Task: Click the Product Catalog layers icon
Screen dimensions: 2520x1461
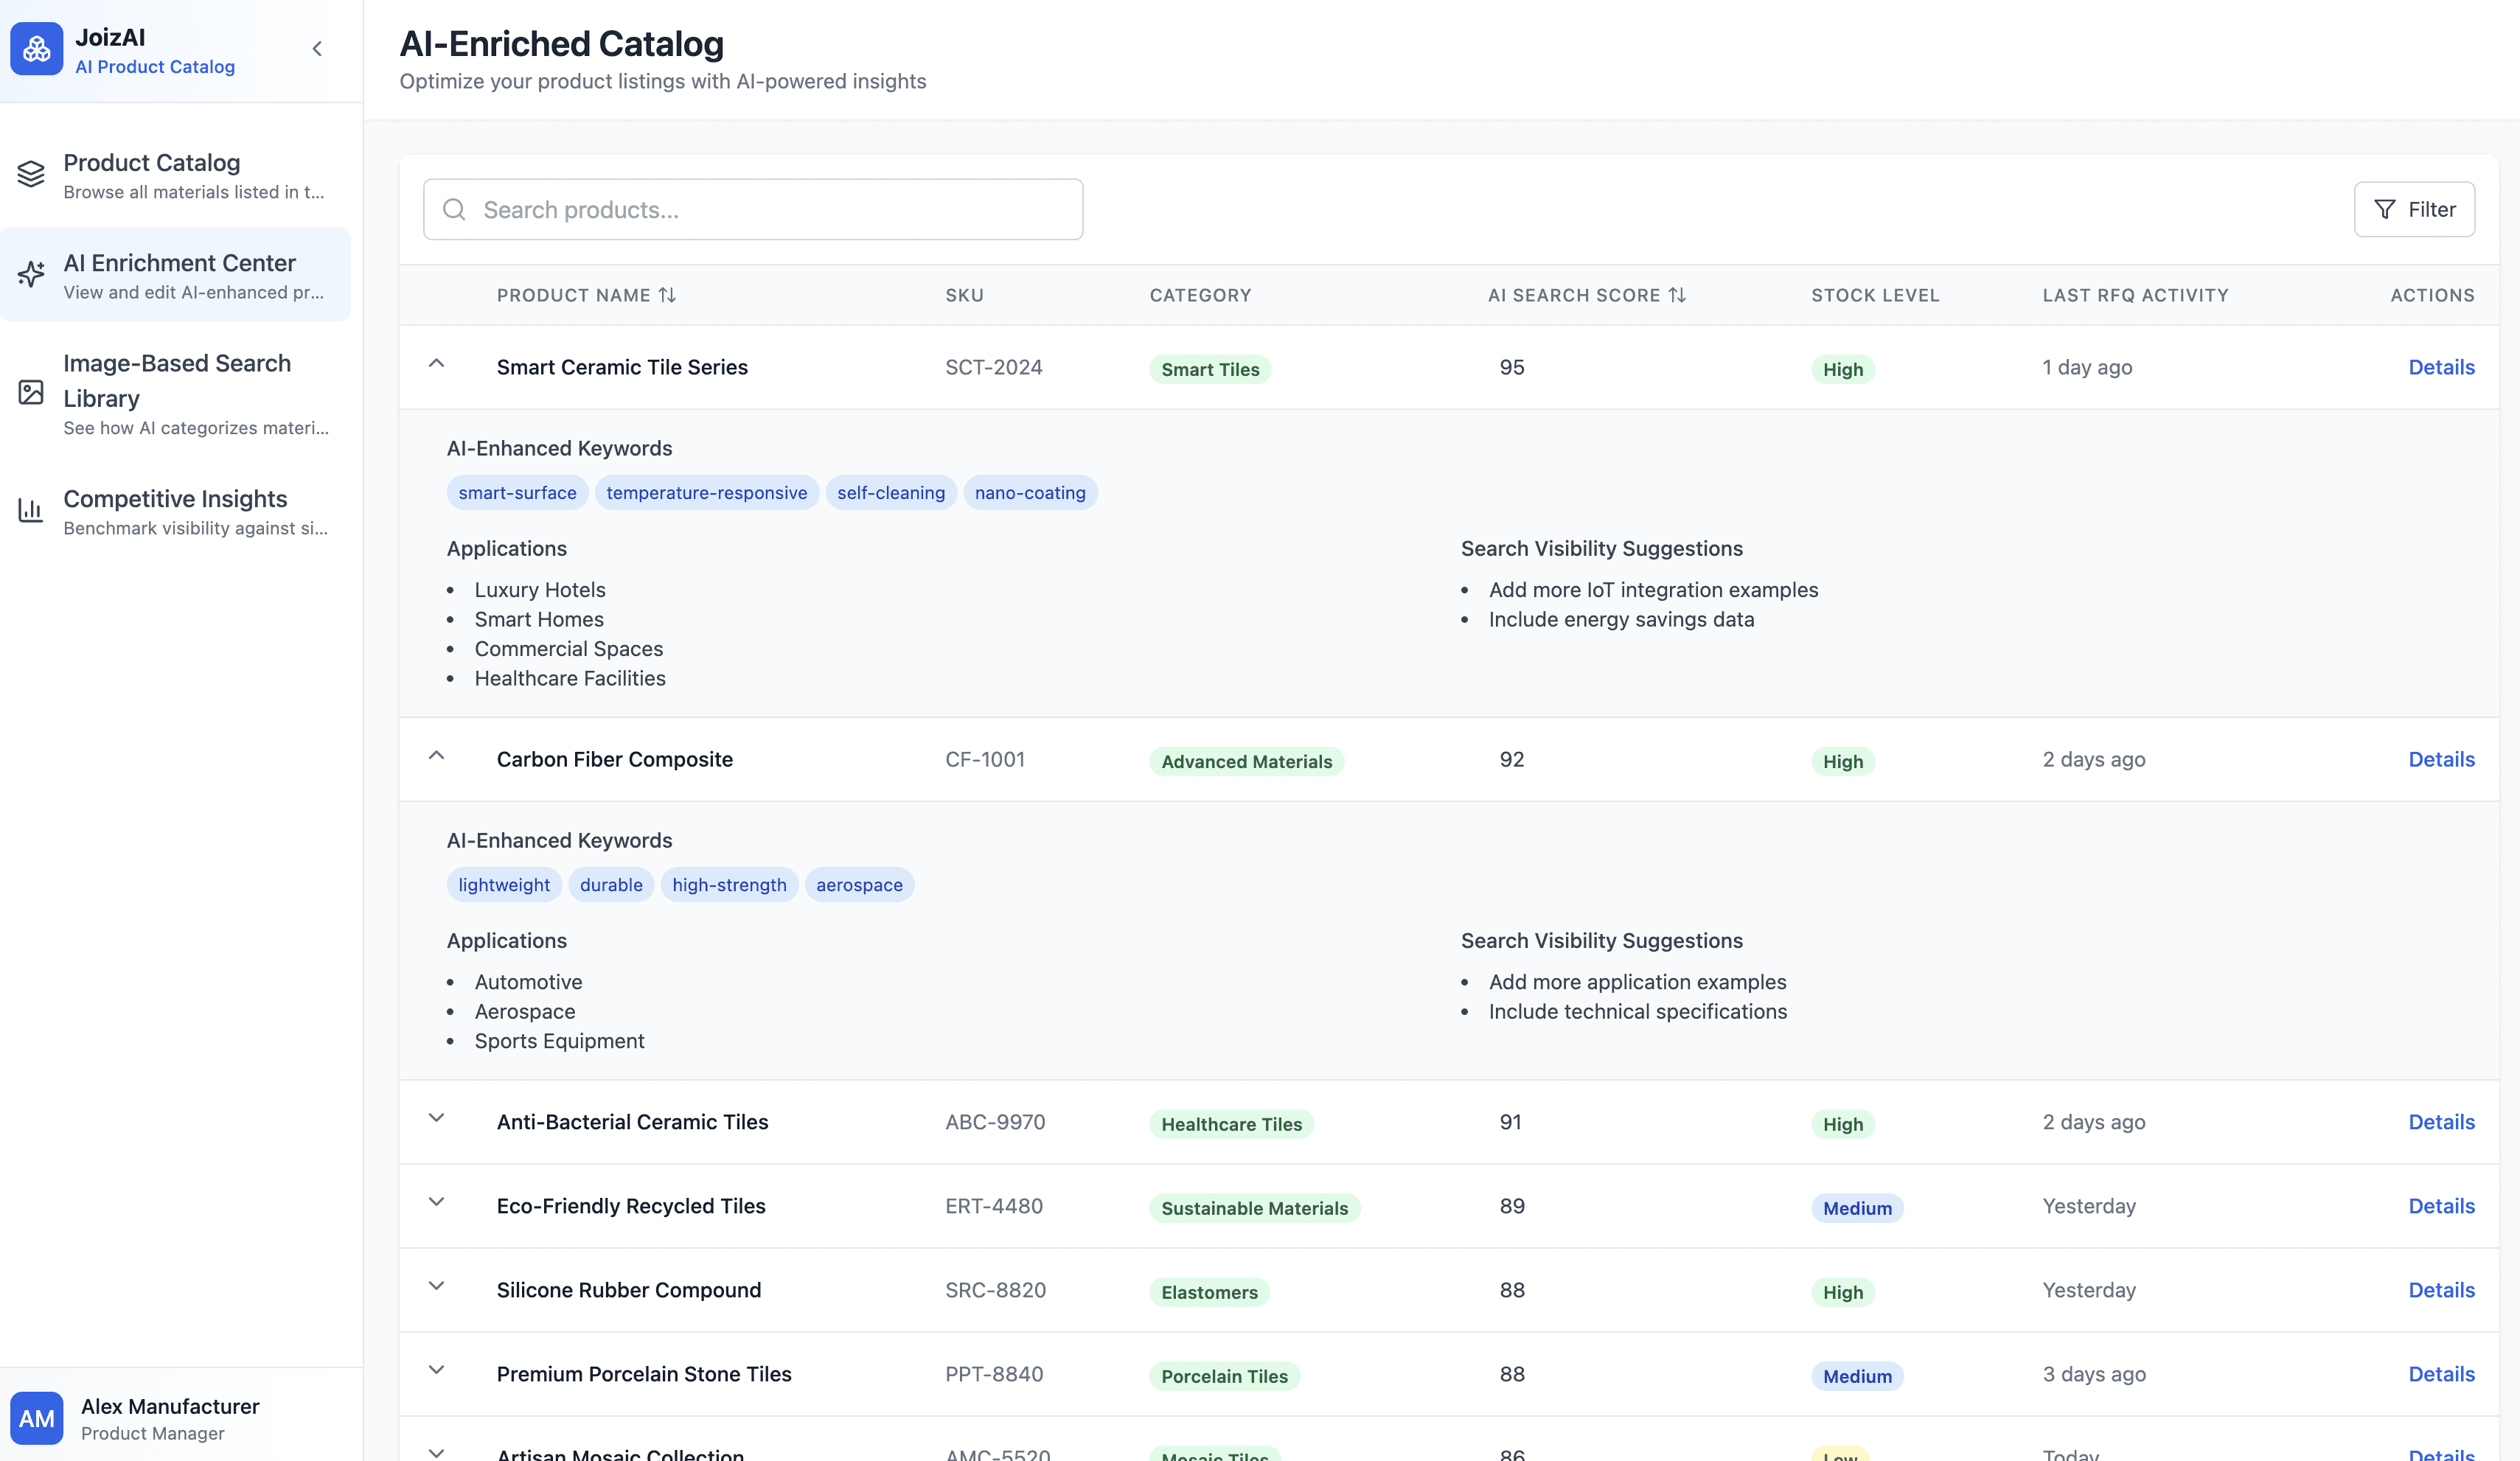Action: click(x=31, y=174)
